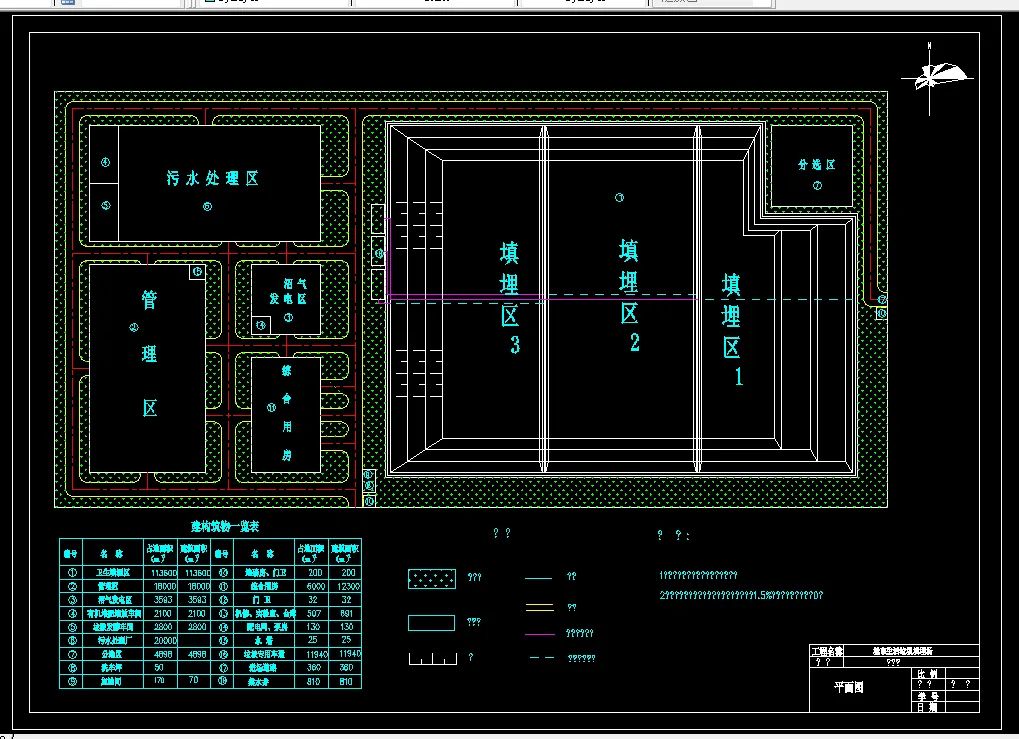Click the circled 7 marker under 分选区
1019x739 pixels.
pyautogui.click(x=817, y=186)
